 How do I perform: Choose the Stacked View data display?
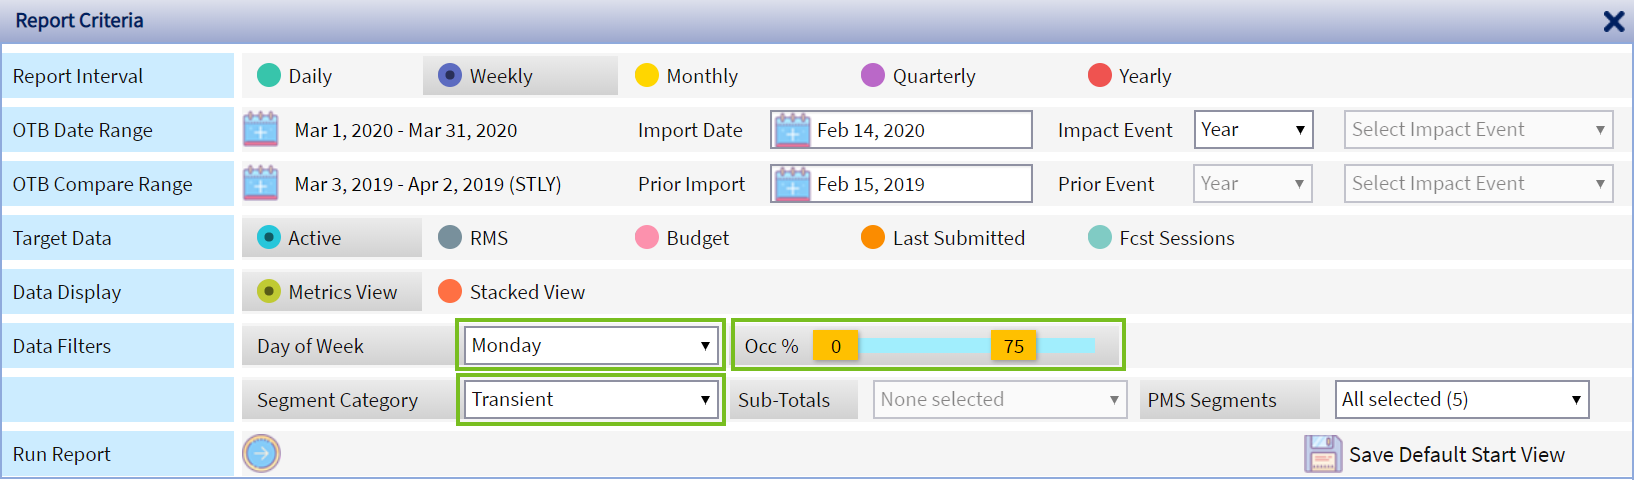(x=450, y=292)
